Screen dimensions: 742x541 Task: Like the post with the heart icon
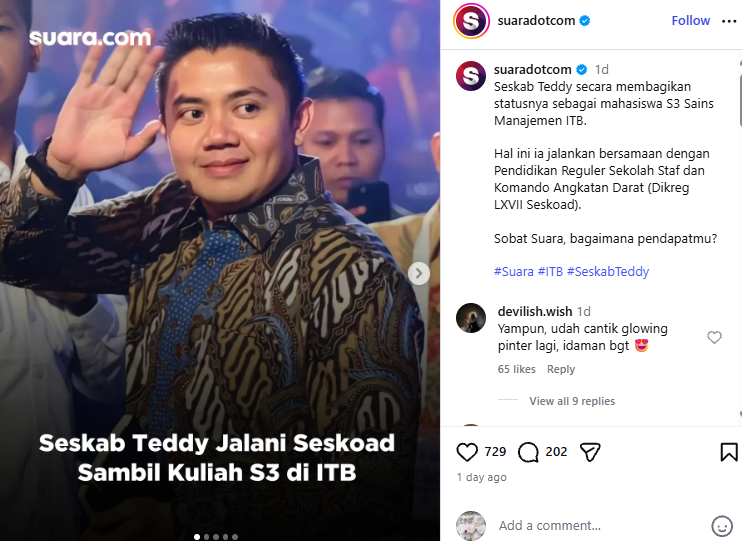tap(467, 452)
